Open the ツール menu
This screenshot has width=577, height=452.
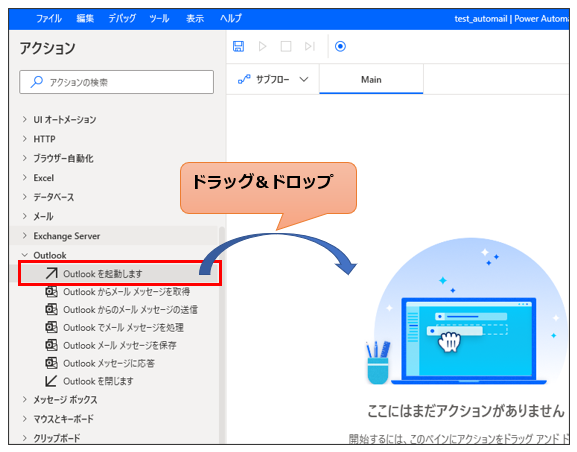159,18
